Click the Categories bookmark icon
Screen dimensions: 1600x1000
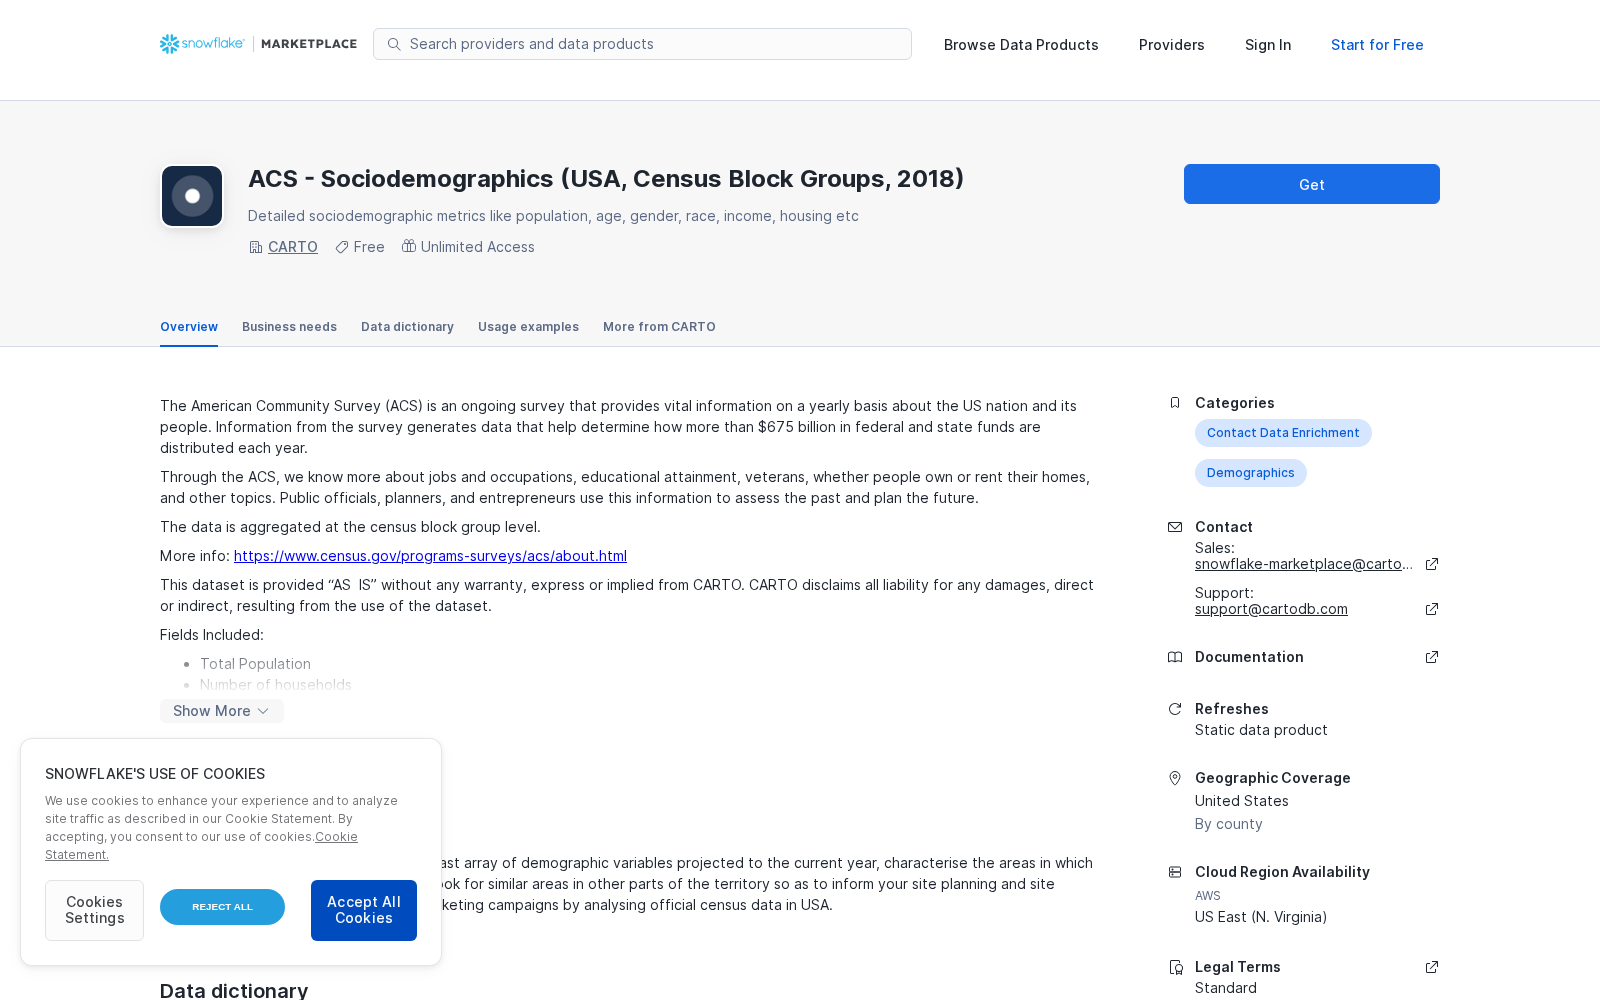(x=1175, y=403)
